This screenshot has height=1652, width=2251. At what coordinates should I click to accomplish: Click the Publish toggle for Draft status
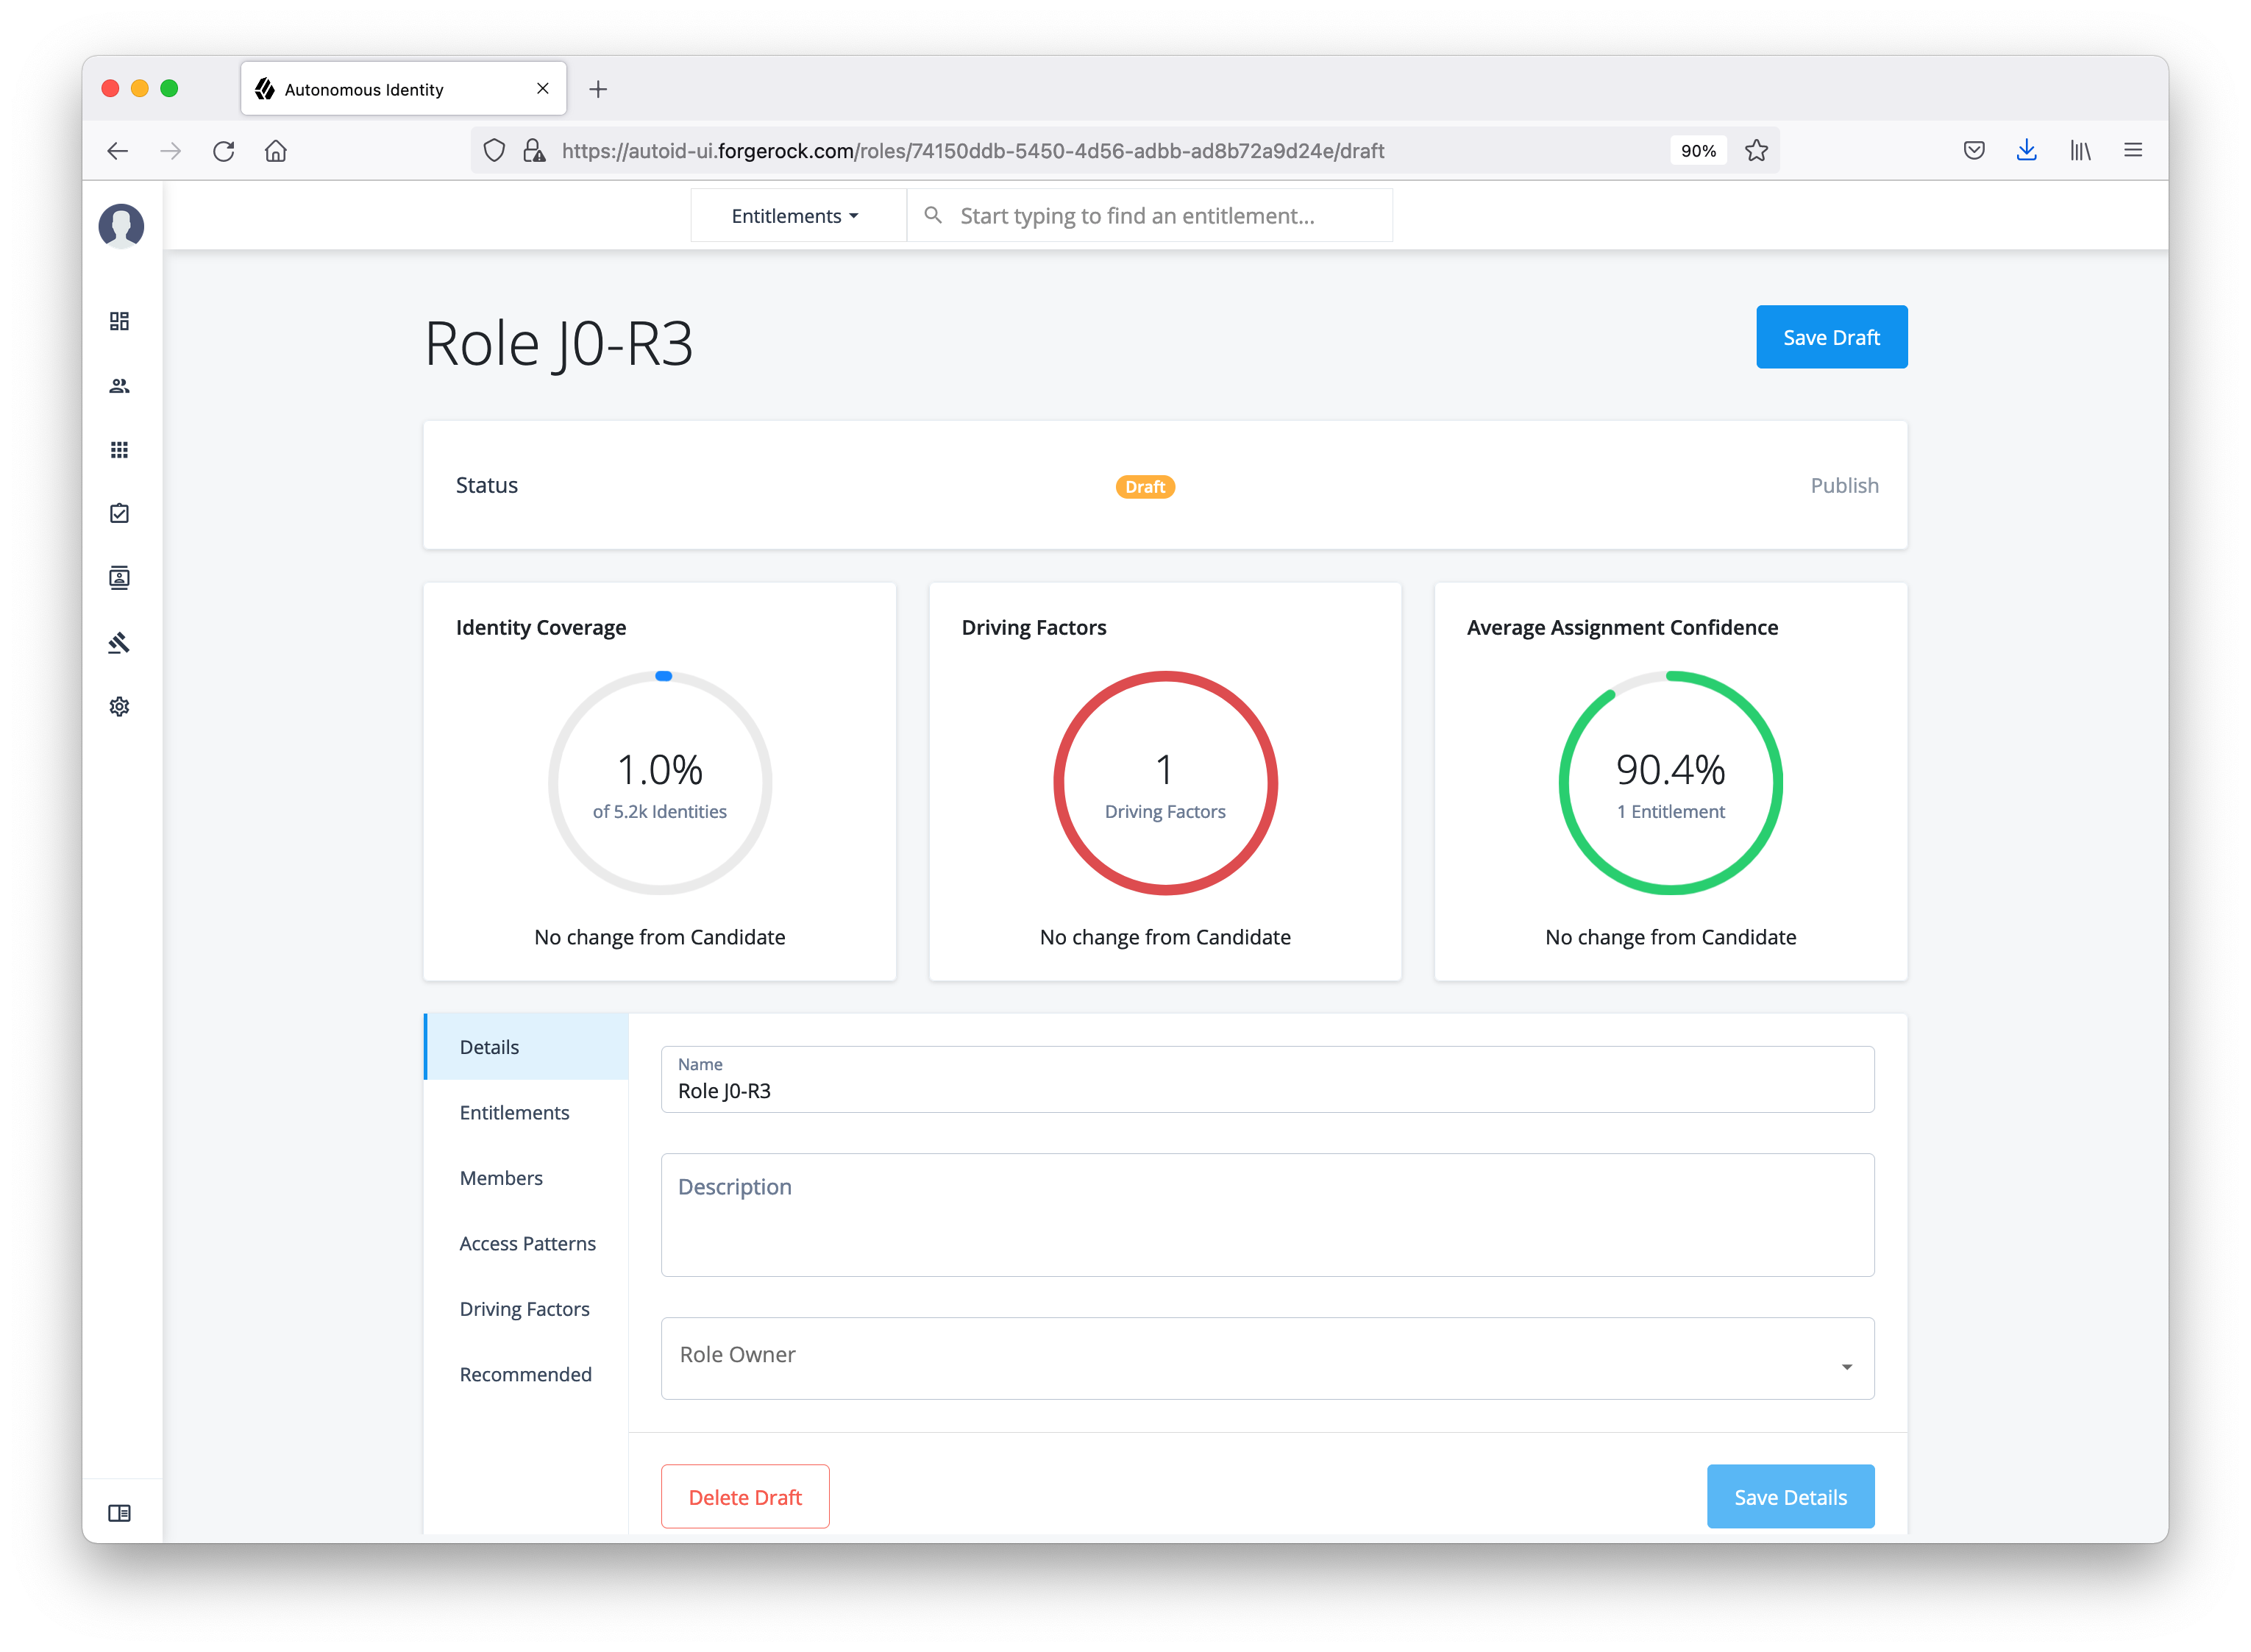1842,484
